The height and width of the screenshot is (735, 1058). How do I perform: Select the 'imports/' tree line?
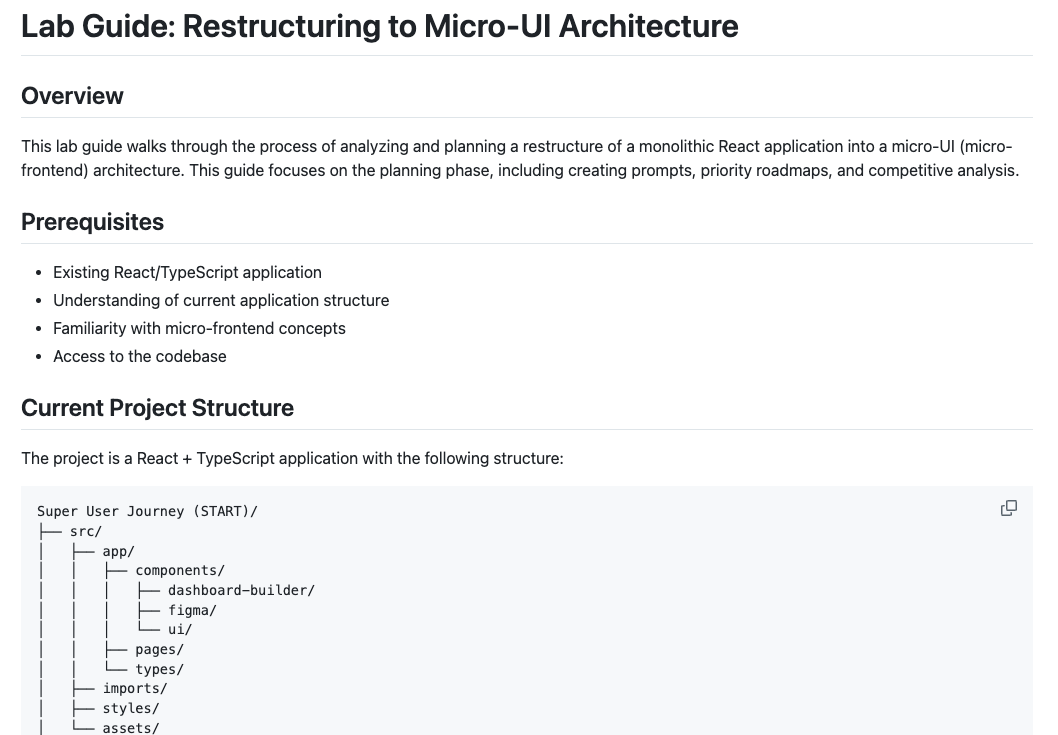pos(135,688)
